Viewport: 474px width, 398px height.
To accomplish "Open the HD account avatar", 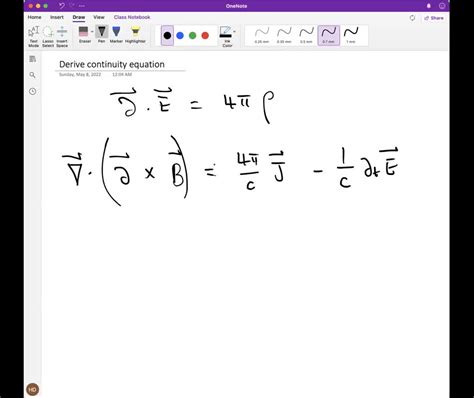I will point(32,389).
